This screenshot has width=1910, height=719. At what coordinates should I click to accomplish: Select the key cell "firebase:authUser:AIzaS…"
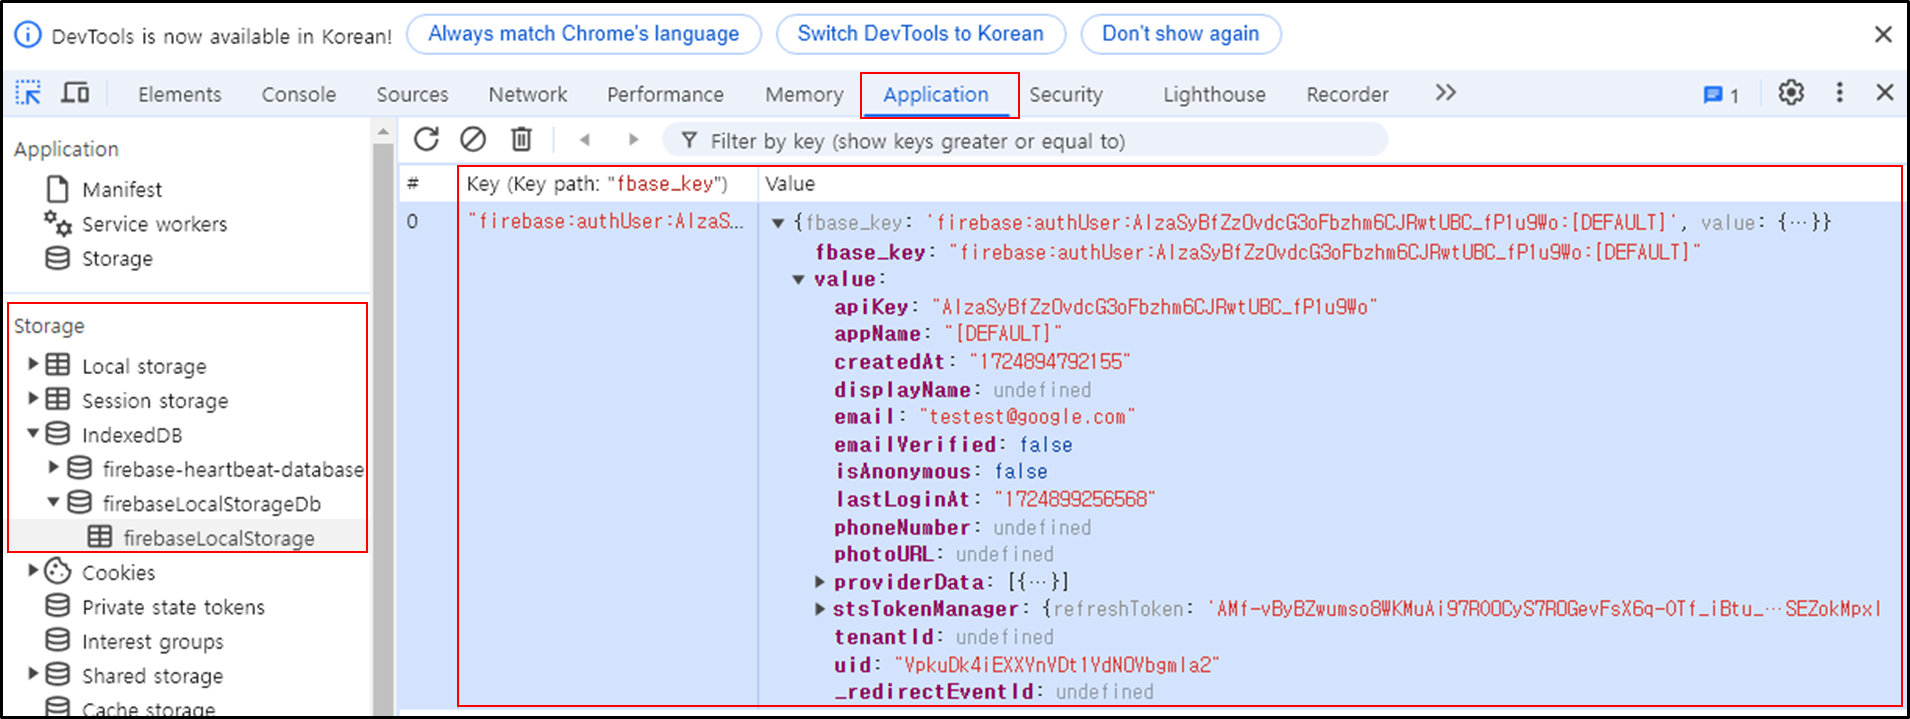(606, 221)
